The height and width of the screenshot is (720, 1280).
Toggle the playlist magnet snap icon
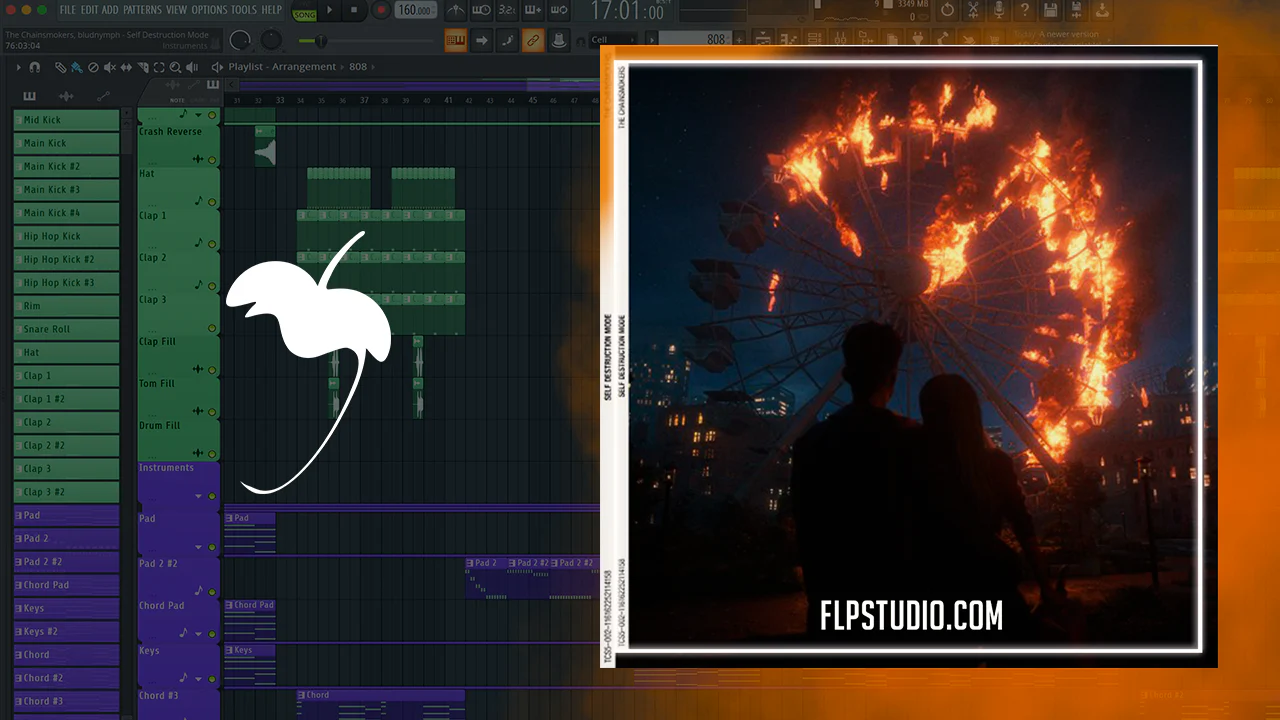35,67
